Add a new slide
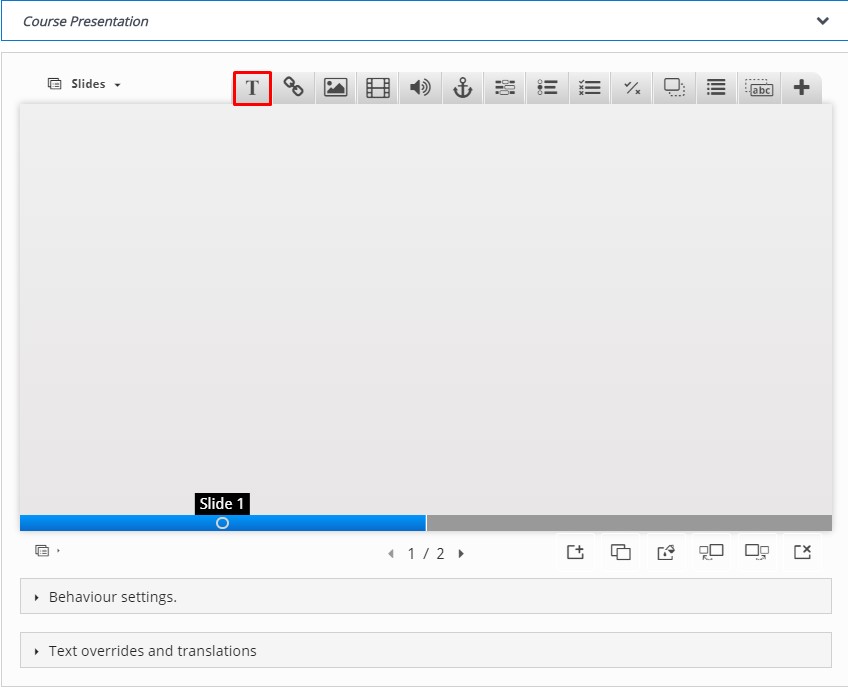 pos(575,552)
